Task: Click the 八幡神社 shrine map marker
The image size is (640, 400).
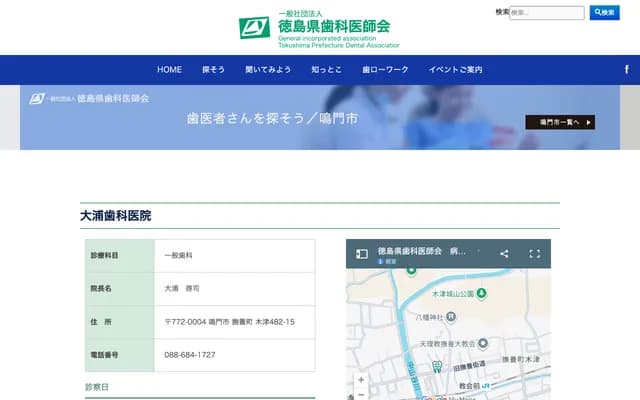Action: pyautogui.click(x=451, y=316)
